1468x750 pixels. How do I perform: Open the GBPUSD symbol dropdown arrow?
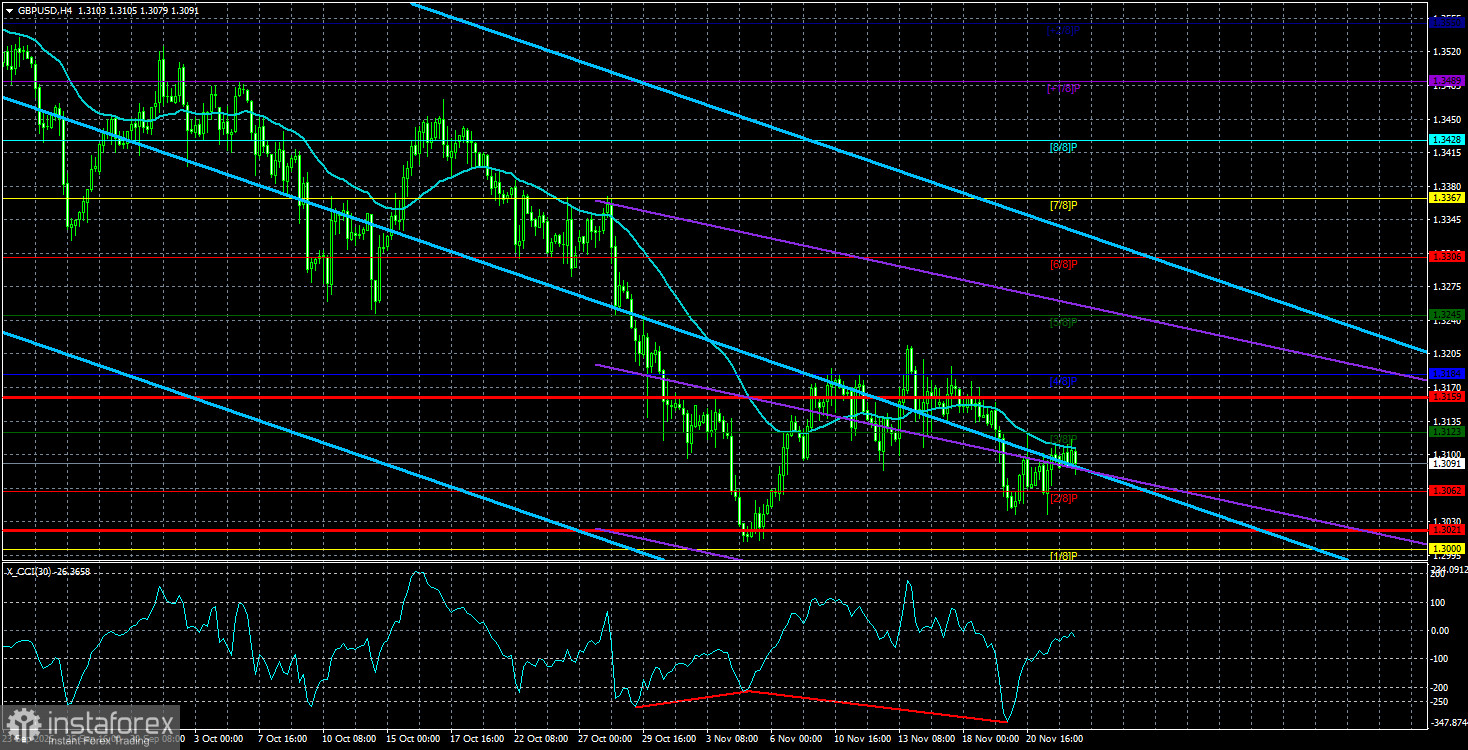(x=8, y=8)
